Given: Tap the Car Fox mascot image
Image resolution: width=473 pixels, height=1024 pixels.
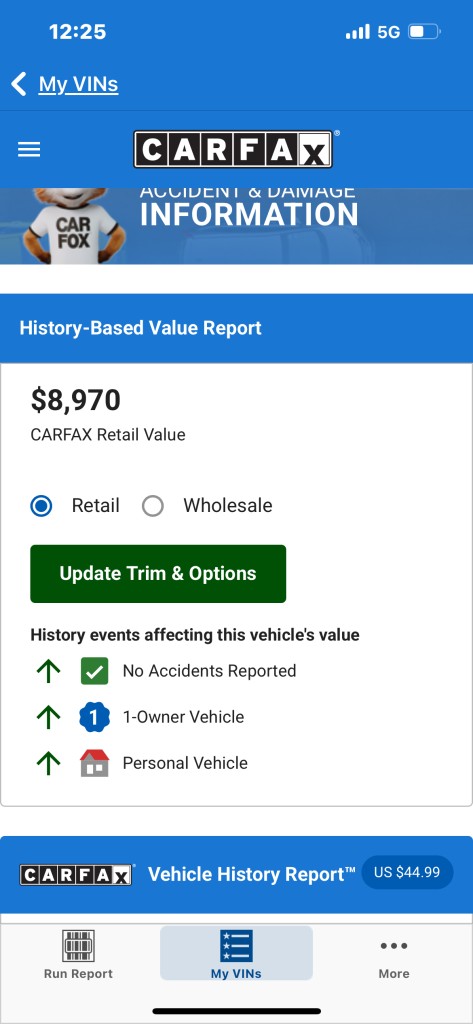Looking at the screenshot, I should tap(70, 226).
